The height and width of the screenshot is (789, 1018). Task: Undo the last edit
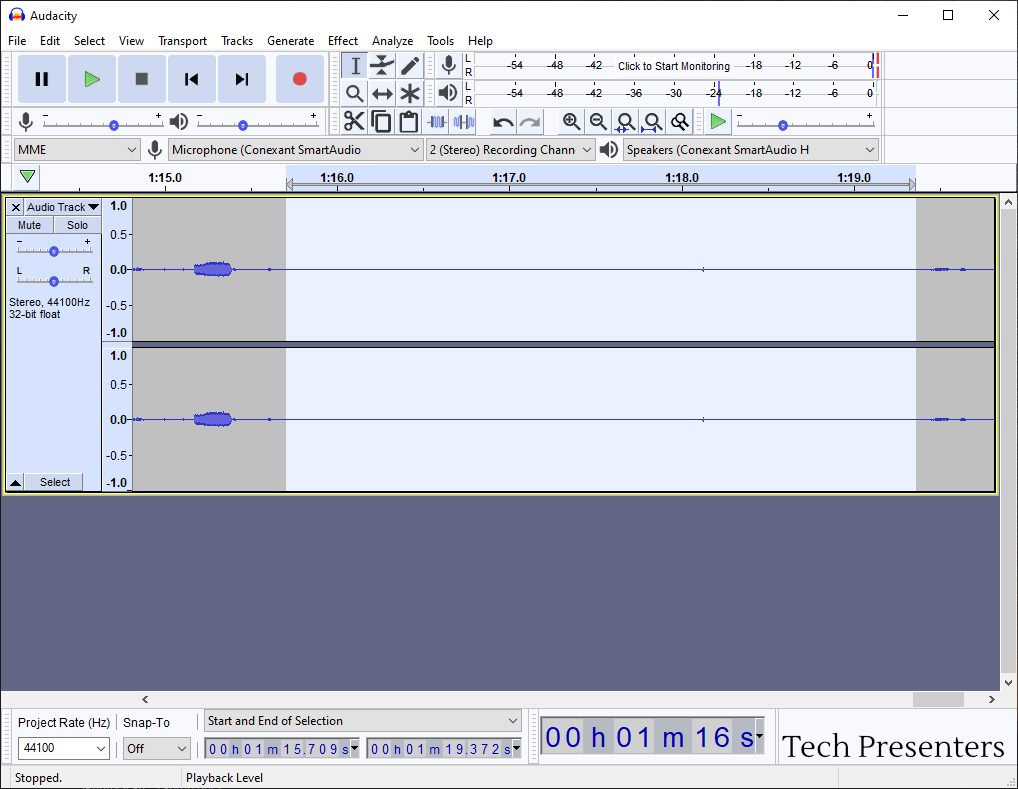pos(503,121)
